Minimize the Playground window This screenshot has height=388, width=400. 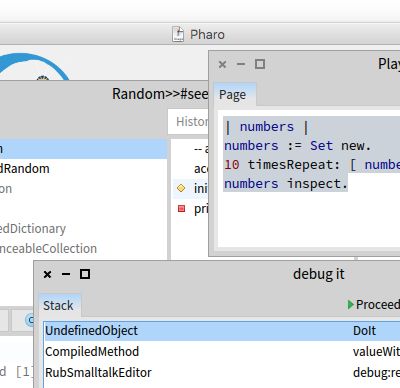tap(241, 64)
